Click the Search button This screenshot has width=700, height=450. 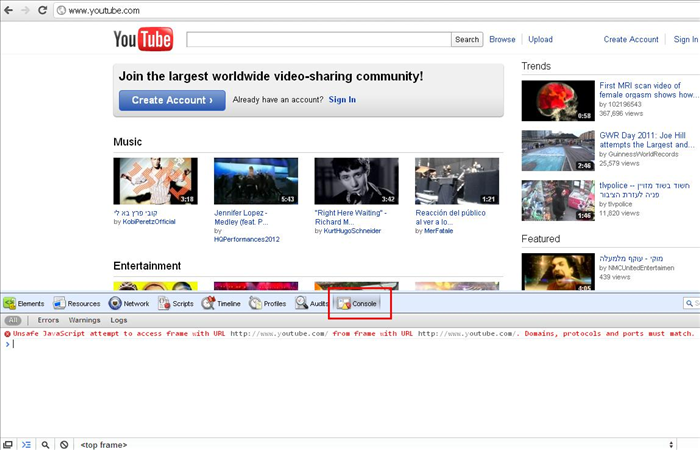coord(467,39)
